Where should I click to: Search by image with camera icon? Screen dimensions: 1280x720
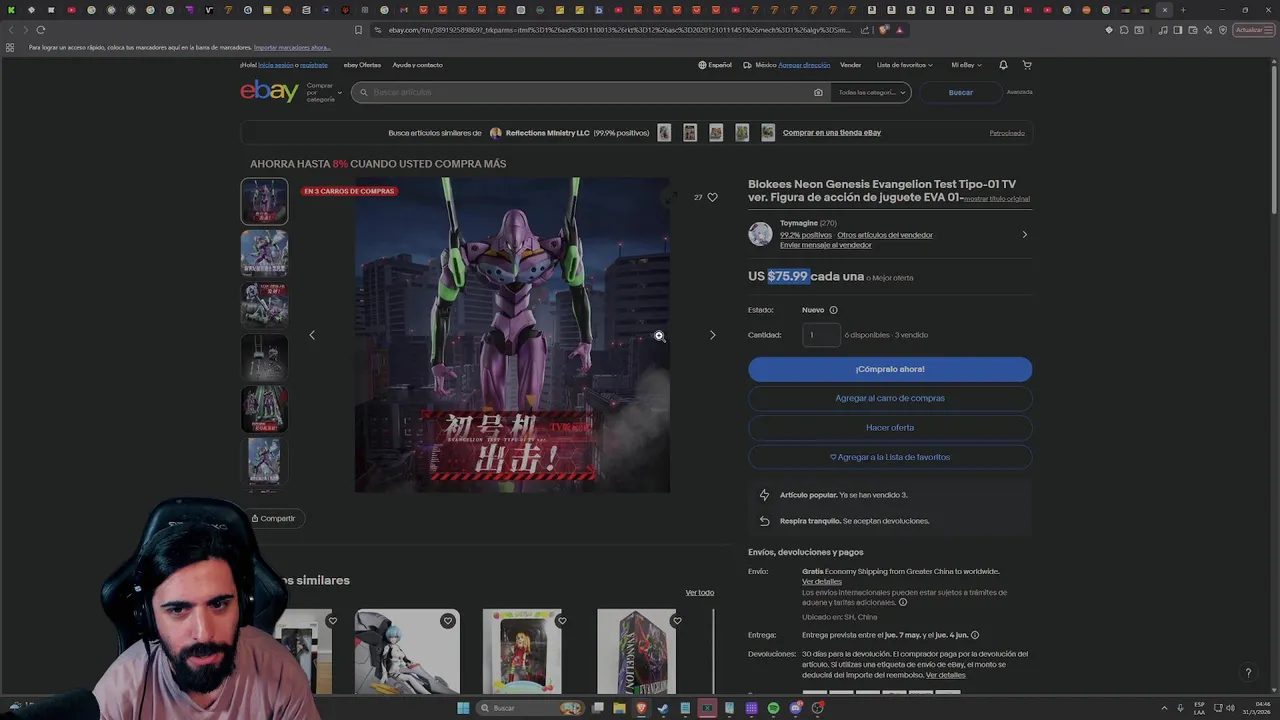point(818,92)
